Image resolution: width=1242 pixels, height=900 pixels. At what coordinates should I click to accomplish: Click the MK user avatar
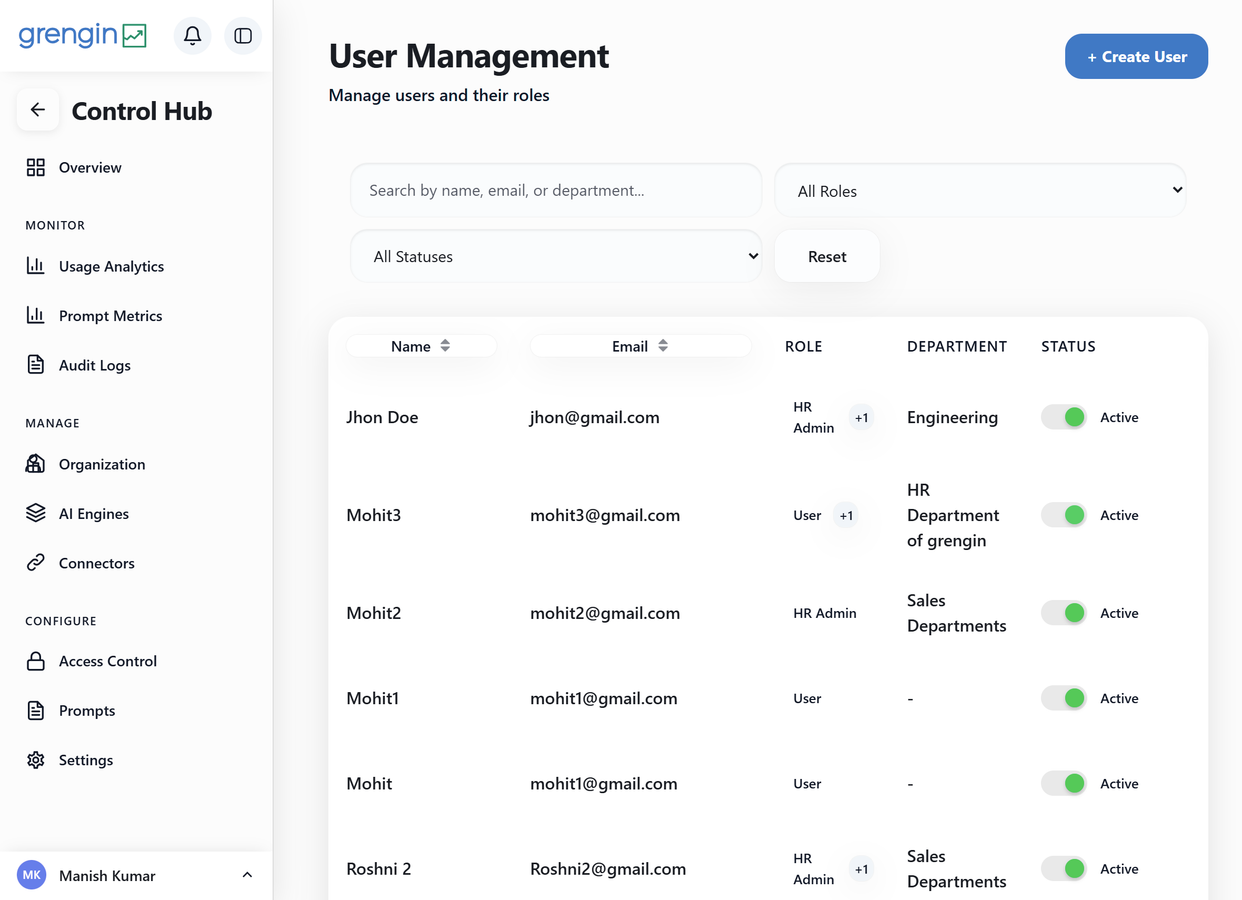[32, 875]
